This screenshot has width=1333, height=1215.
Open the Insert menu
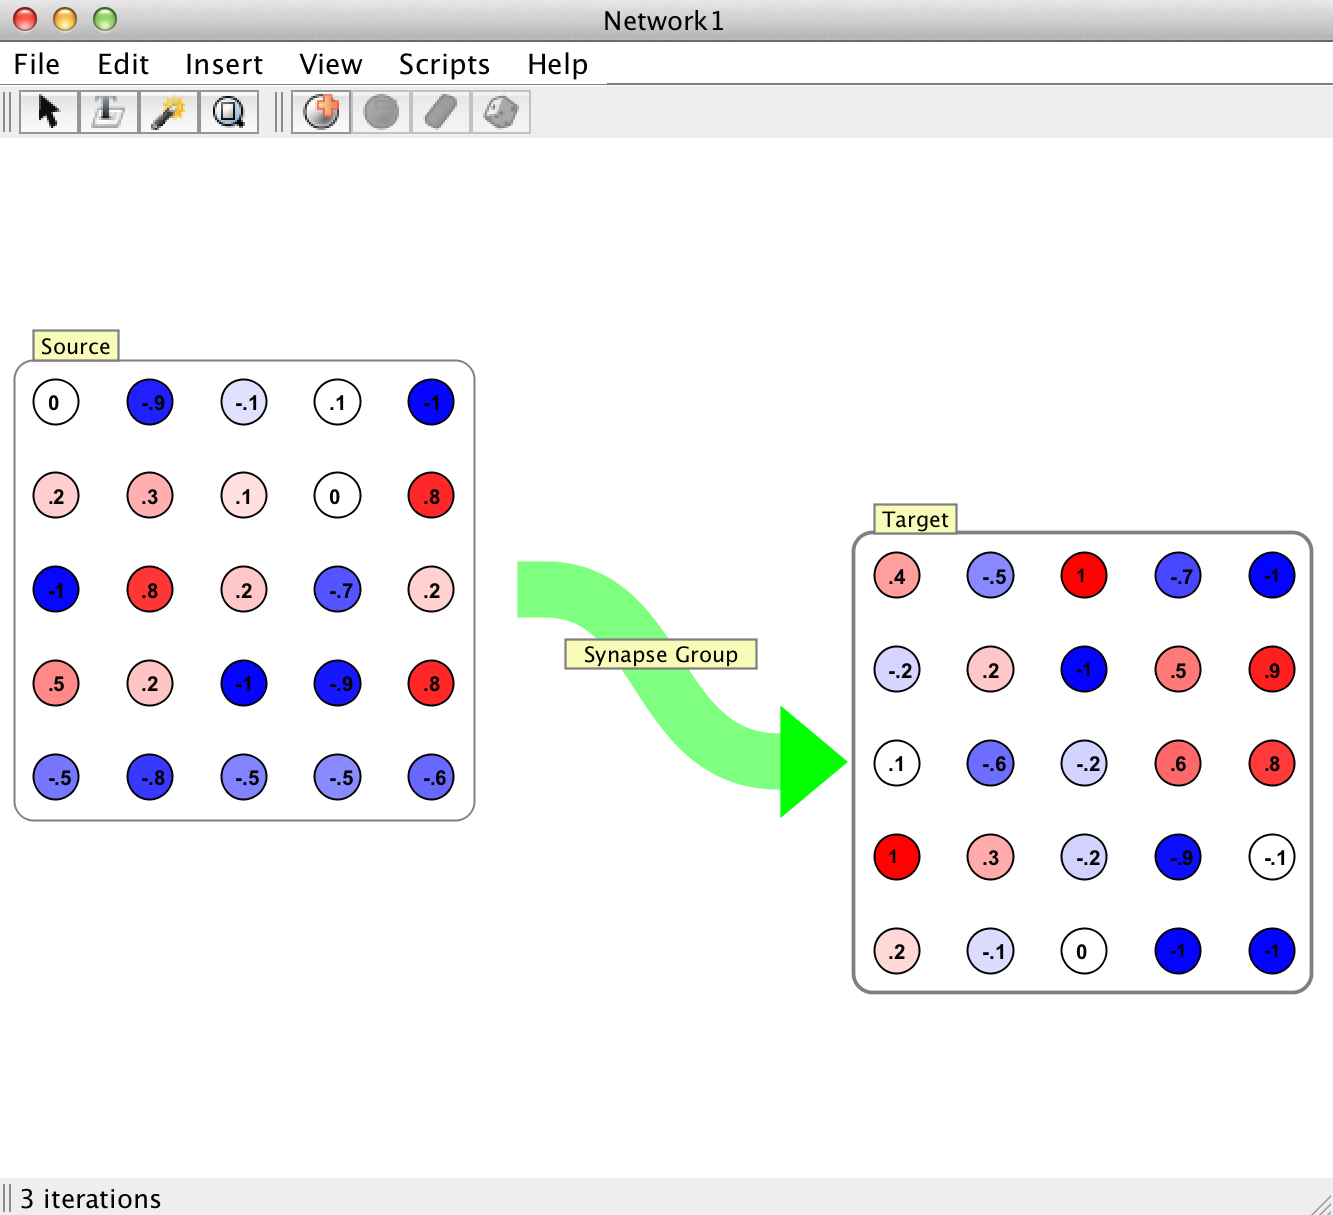(224, 64)
